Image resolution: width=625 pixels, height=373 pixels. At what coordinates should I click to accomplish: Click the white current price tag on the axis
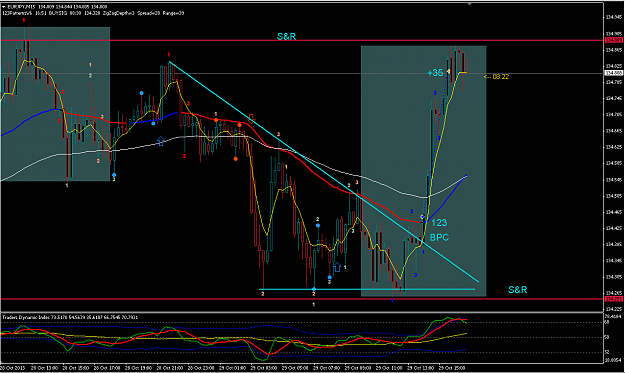click(614, 73)
